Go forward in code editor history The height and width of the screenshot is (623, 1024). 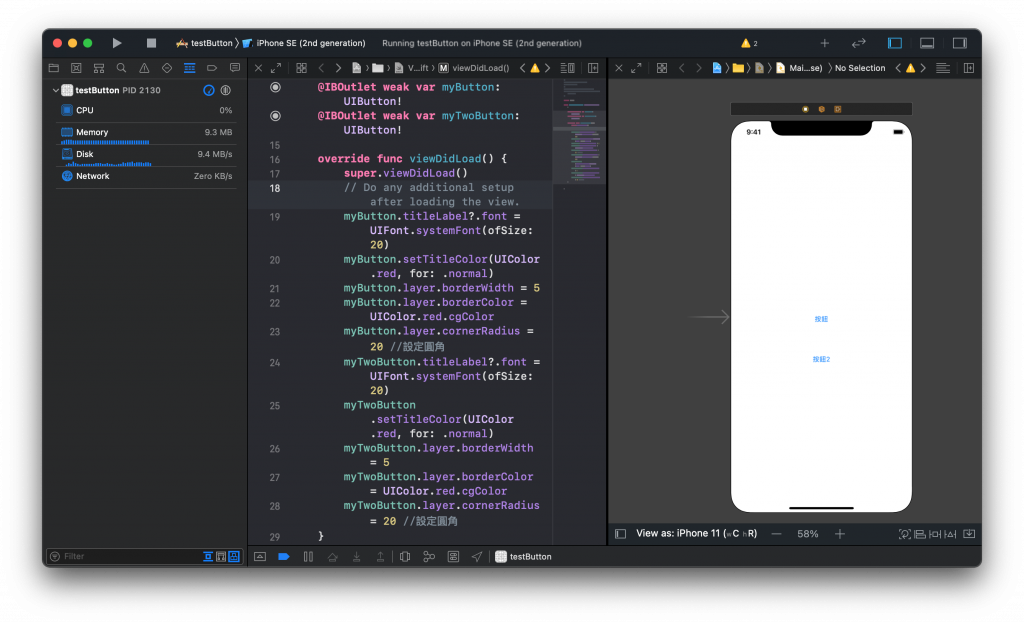(x=338, y=68)
